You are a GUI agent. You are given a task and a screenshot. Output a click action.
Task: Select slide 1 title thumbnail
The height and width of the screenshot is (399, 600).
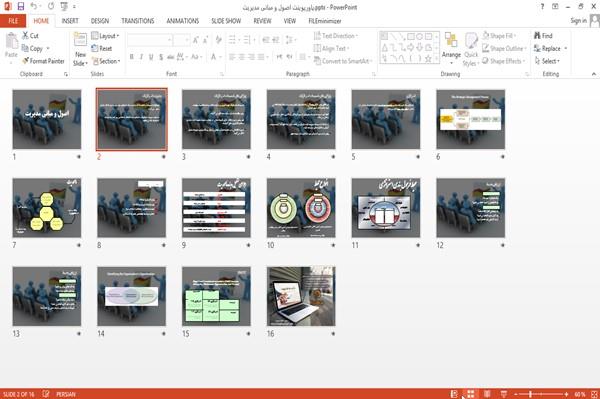47,119
